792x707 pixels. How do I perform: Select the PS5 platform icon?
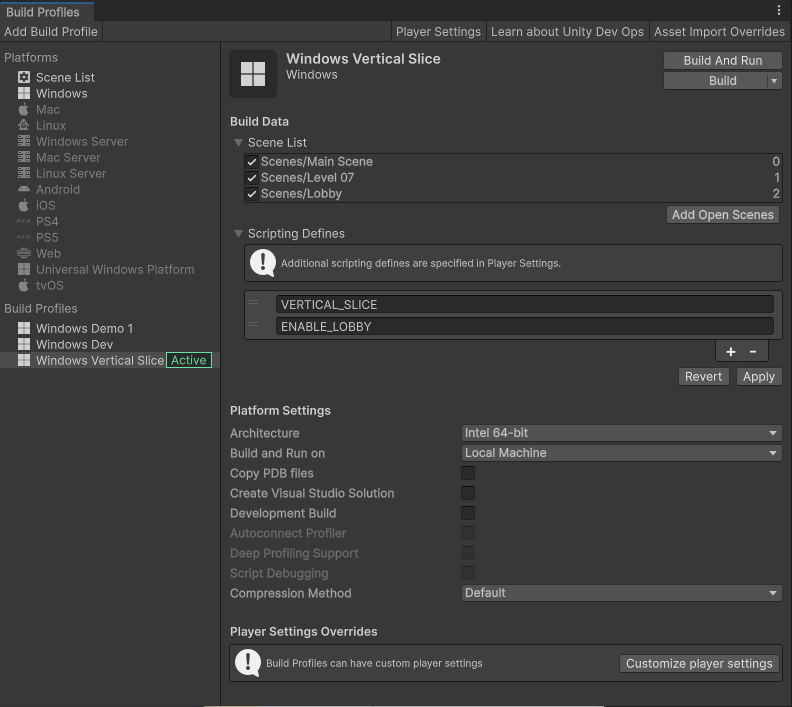pos(24,237)
